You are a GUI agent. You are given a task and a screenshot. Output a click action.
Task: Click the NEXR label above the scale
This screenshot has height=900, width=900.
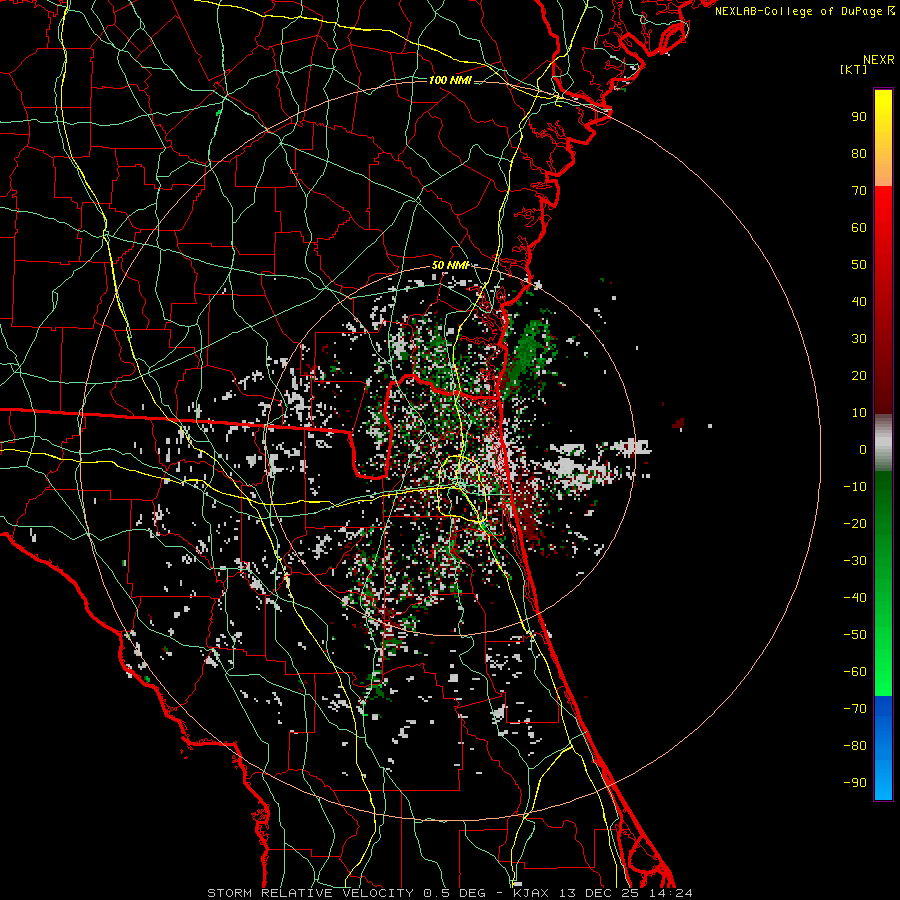878,60
